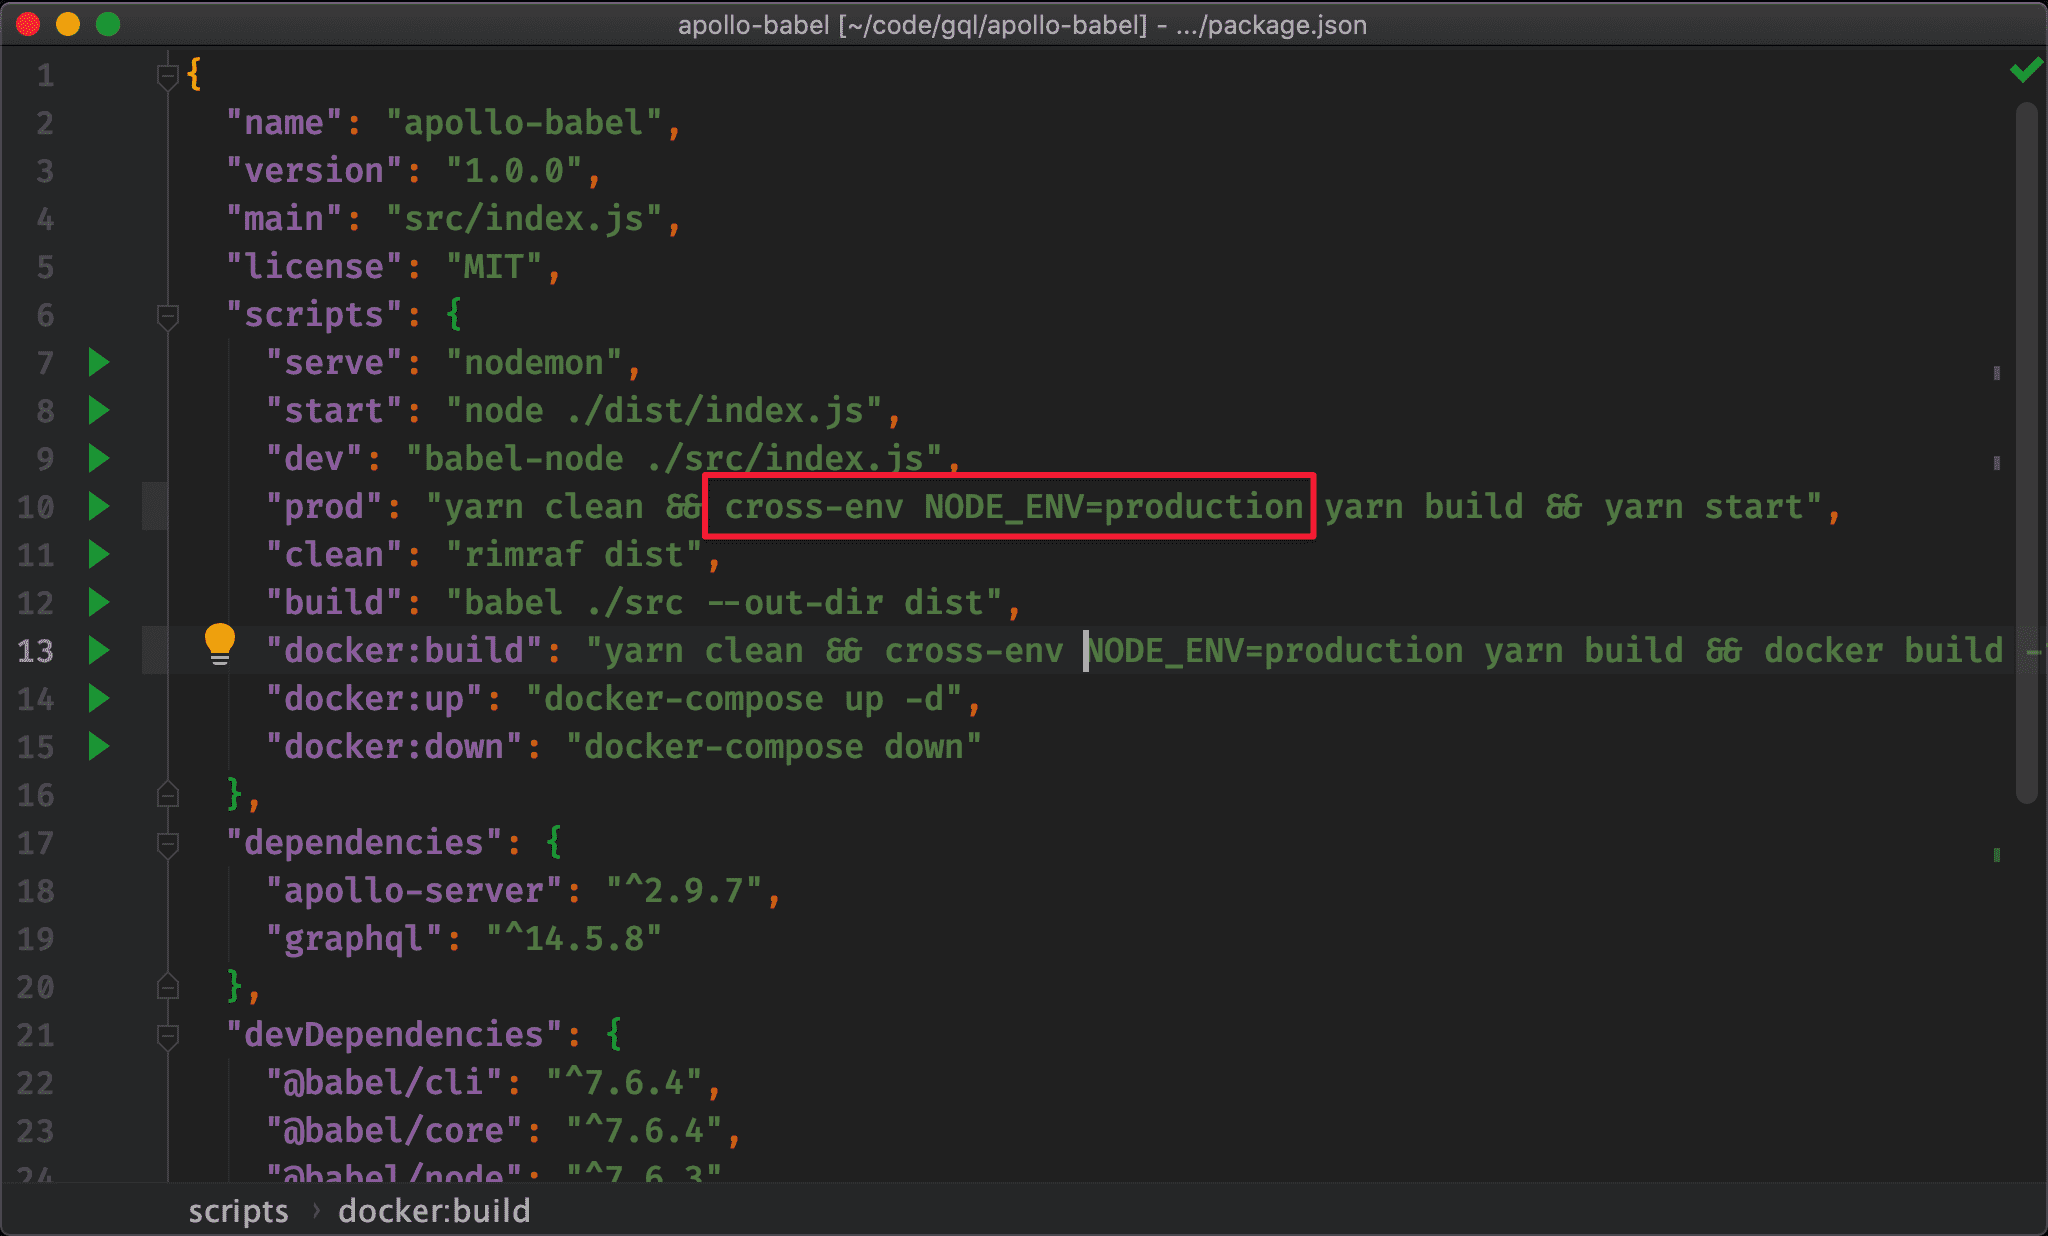Click the "@babel/cli" devDependency key
Screen dimensions: 2048x1236
[x=383, y=1083]
